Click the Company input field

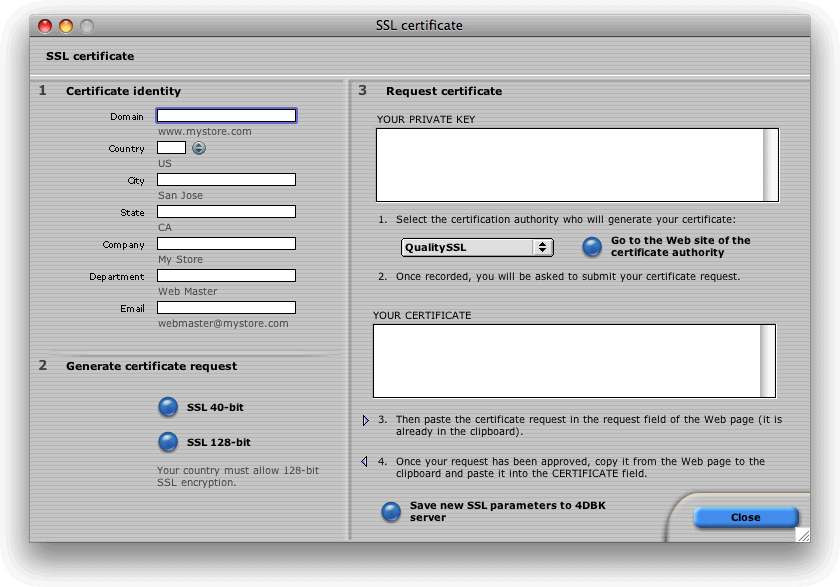click(226, 244)
